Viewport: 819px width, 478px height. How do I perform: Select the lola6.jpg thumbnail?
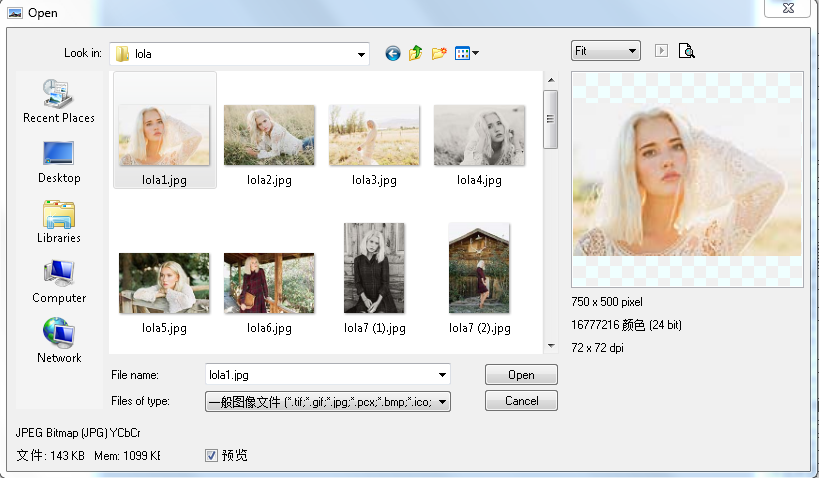(269, 284)
